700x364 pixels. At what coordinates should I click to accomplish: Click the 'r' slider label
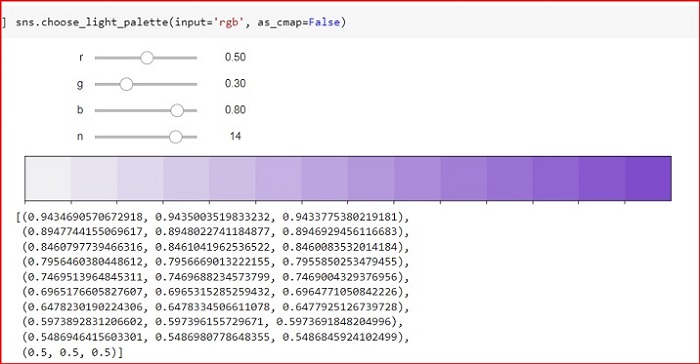coord(81,58)
